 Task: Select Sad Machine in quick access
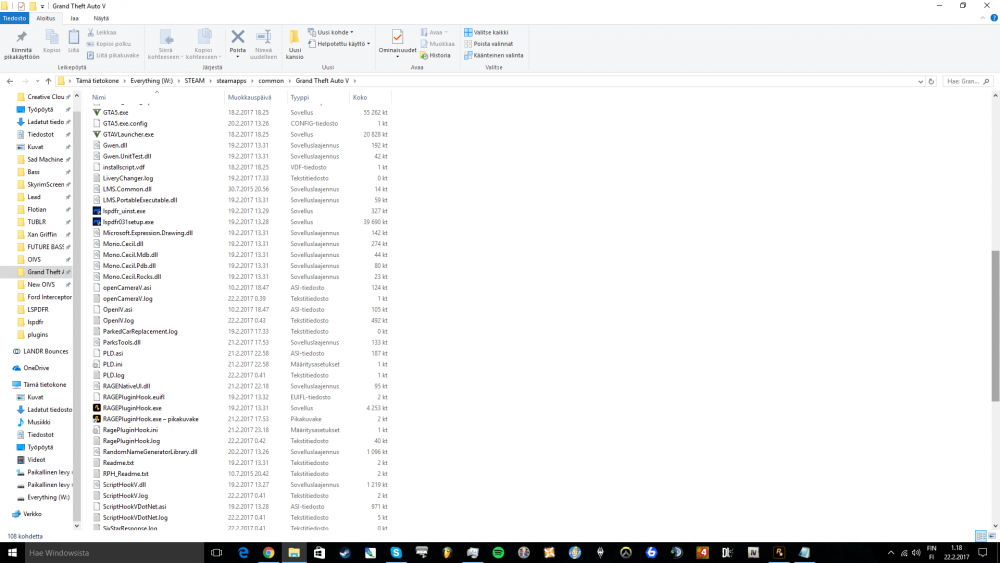tap(45, 159)
